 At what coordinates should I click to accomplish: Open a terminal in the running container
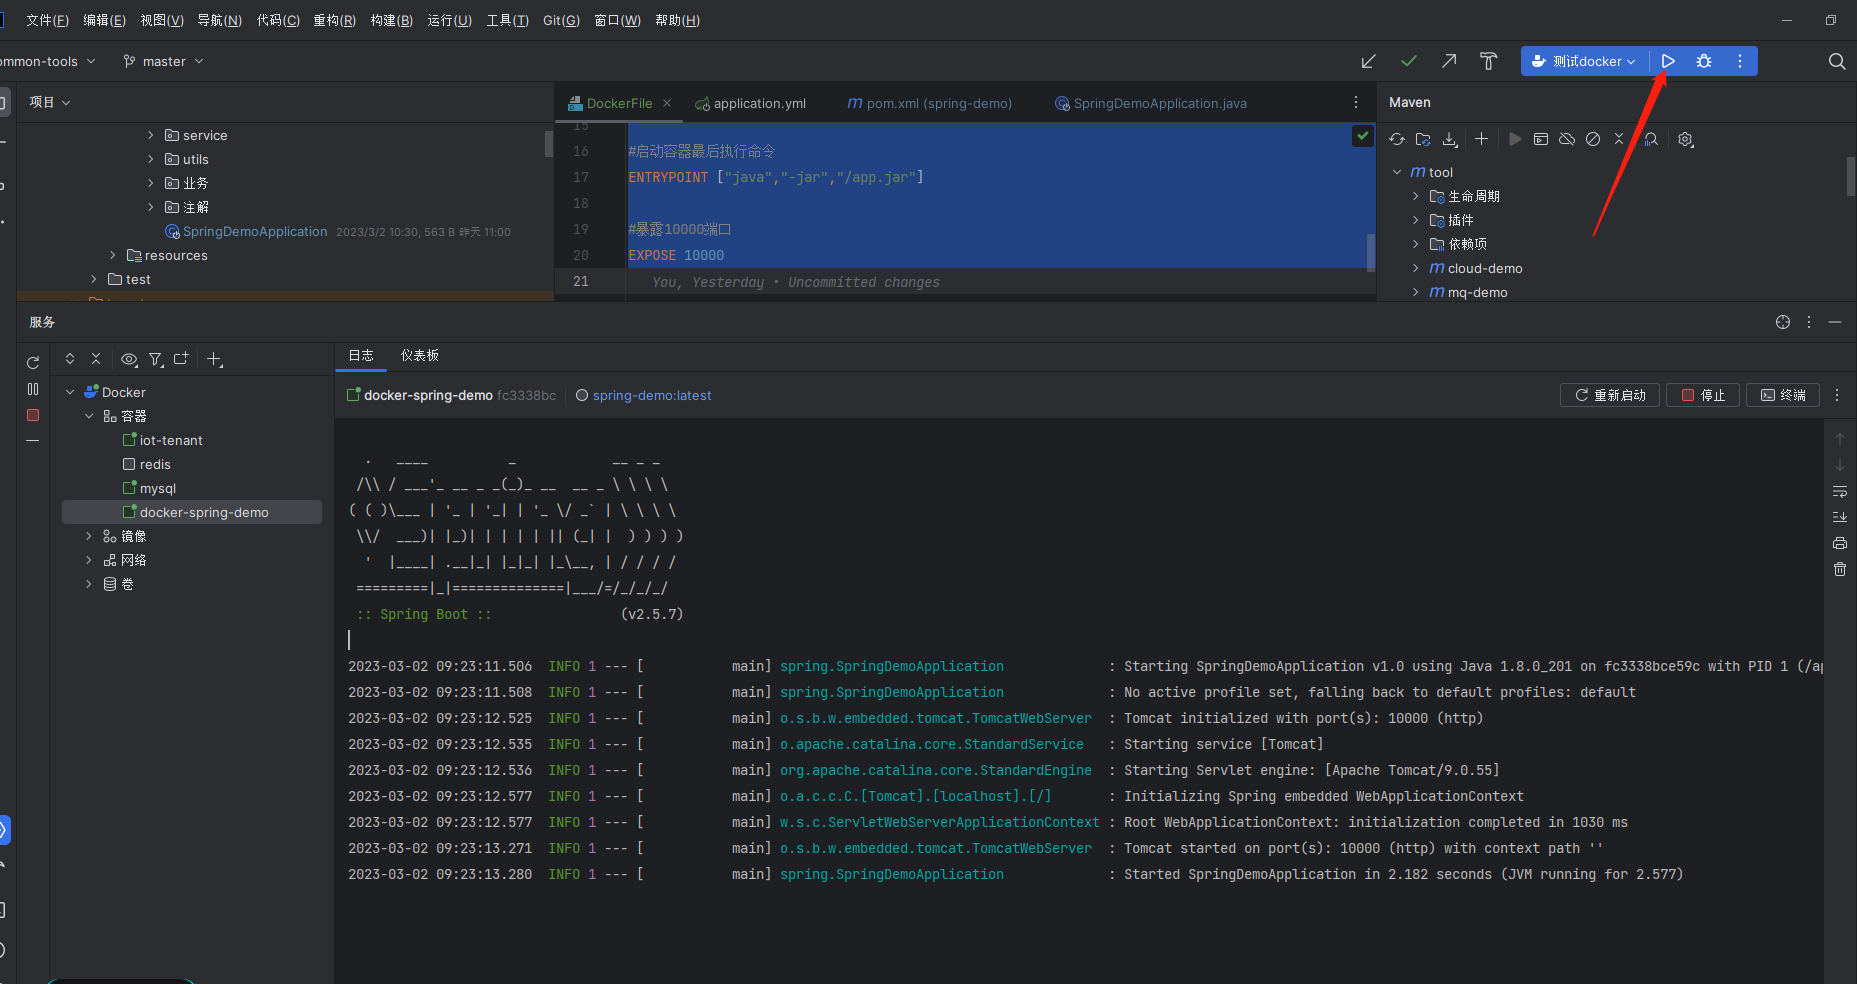point(1783,395)
